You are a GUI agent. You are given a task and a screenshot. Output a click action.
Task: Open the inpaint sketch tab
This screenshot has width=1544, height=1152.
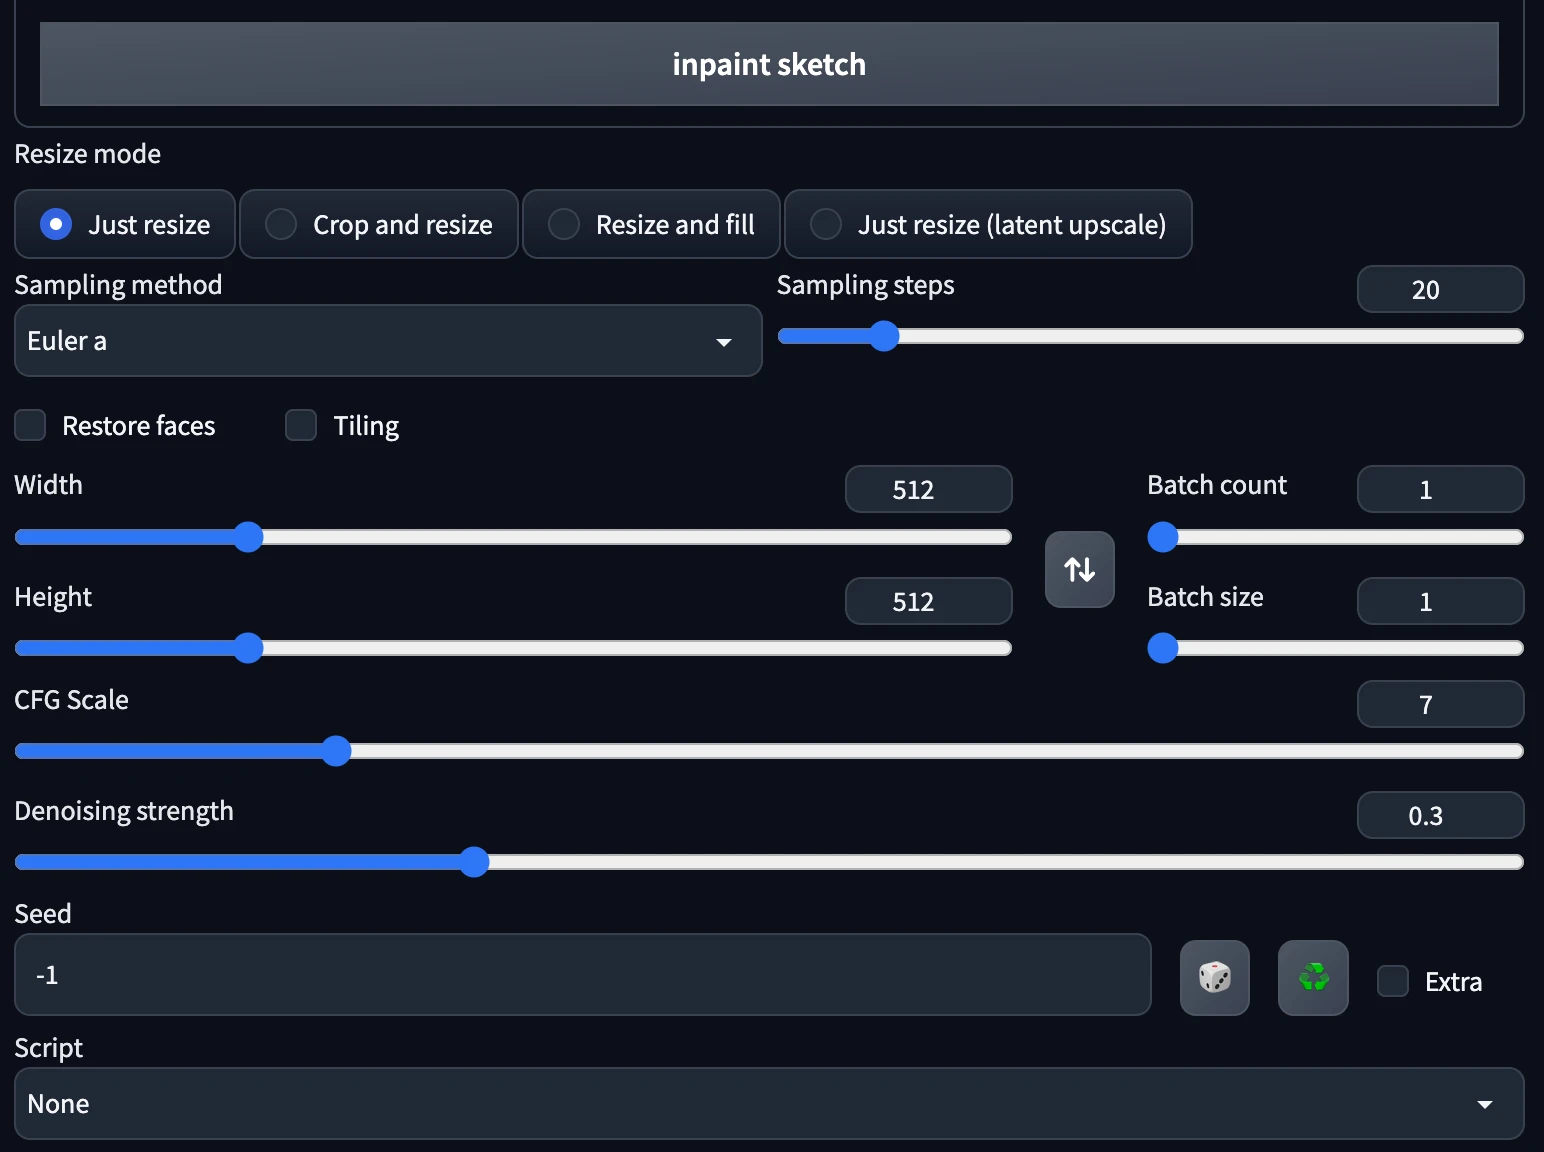tap(768, 64)
